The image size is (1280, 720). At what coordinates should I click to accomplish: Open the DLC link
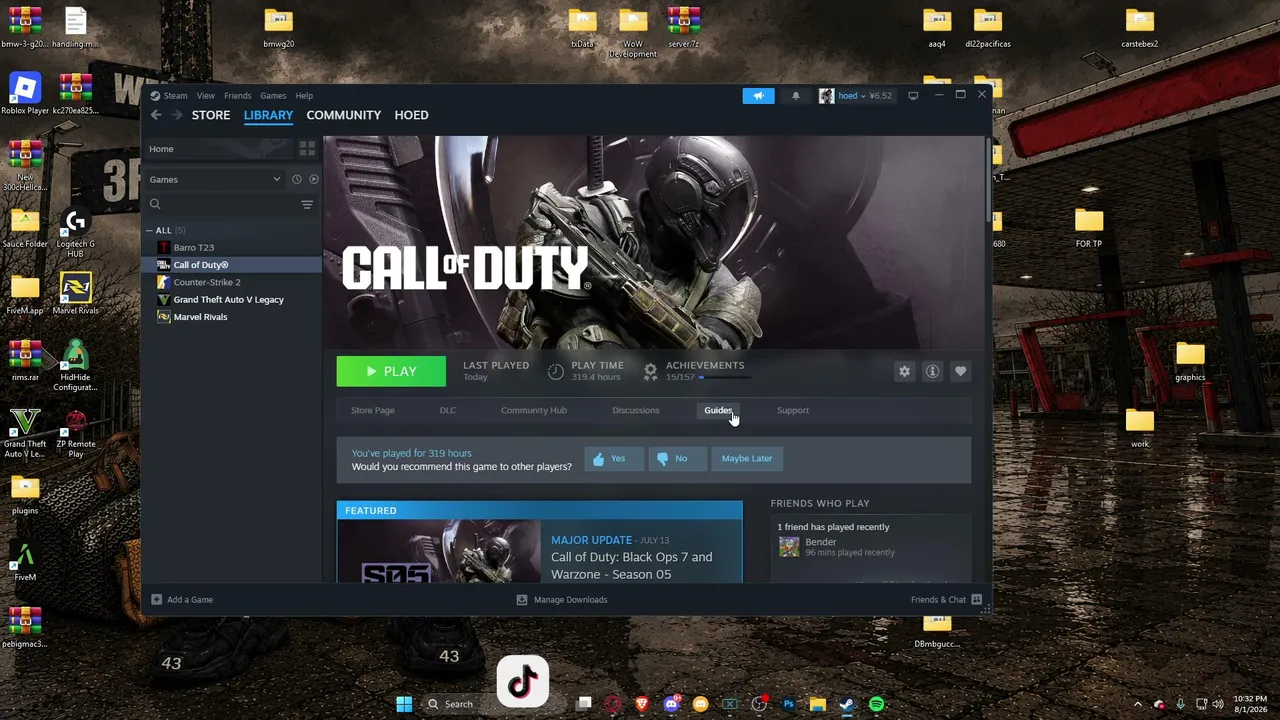point(448,411)
